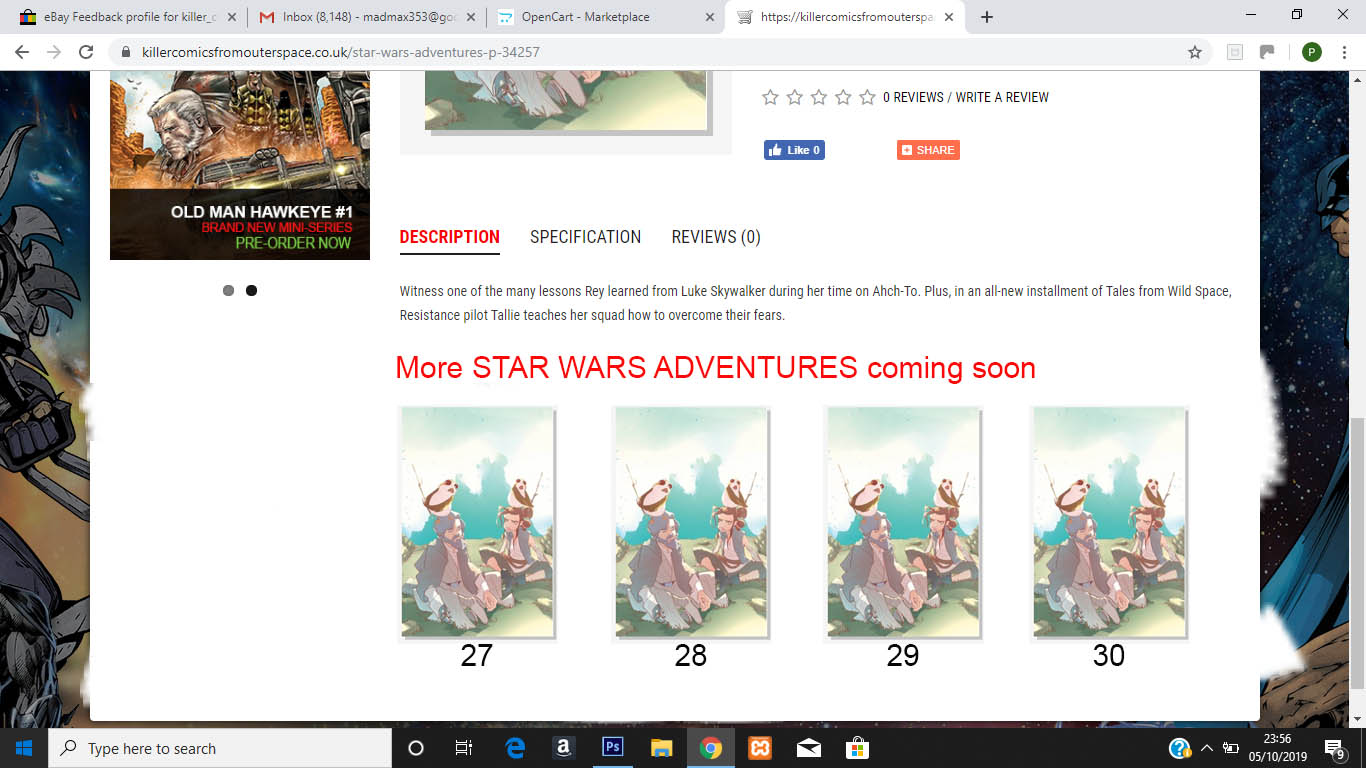Expand hidden system tray icons

pyautogui.click(x=1207, y=748)
